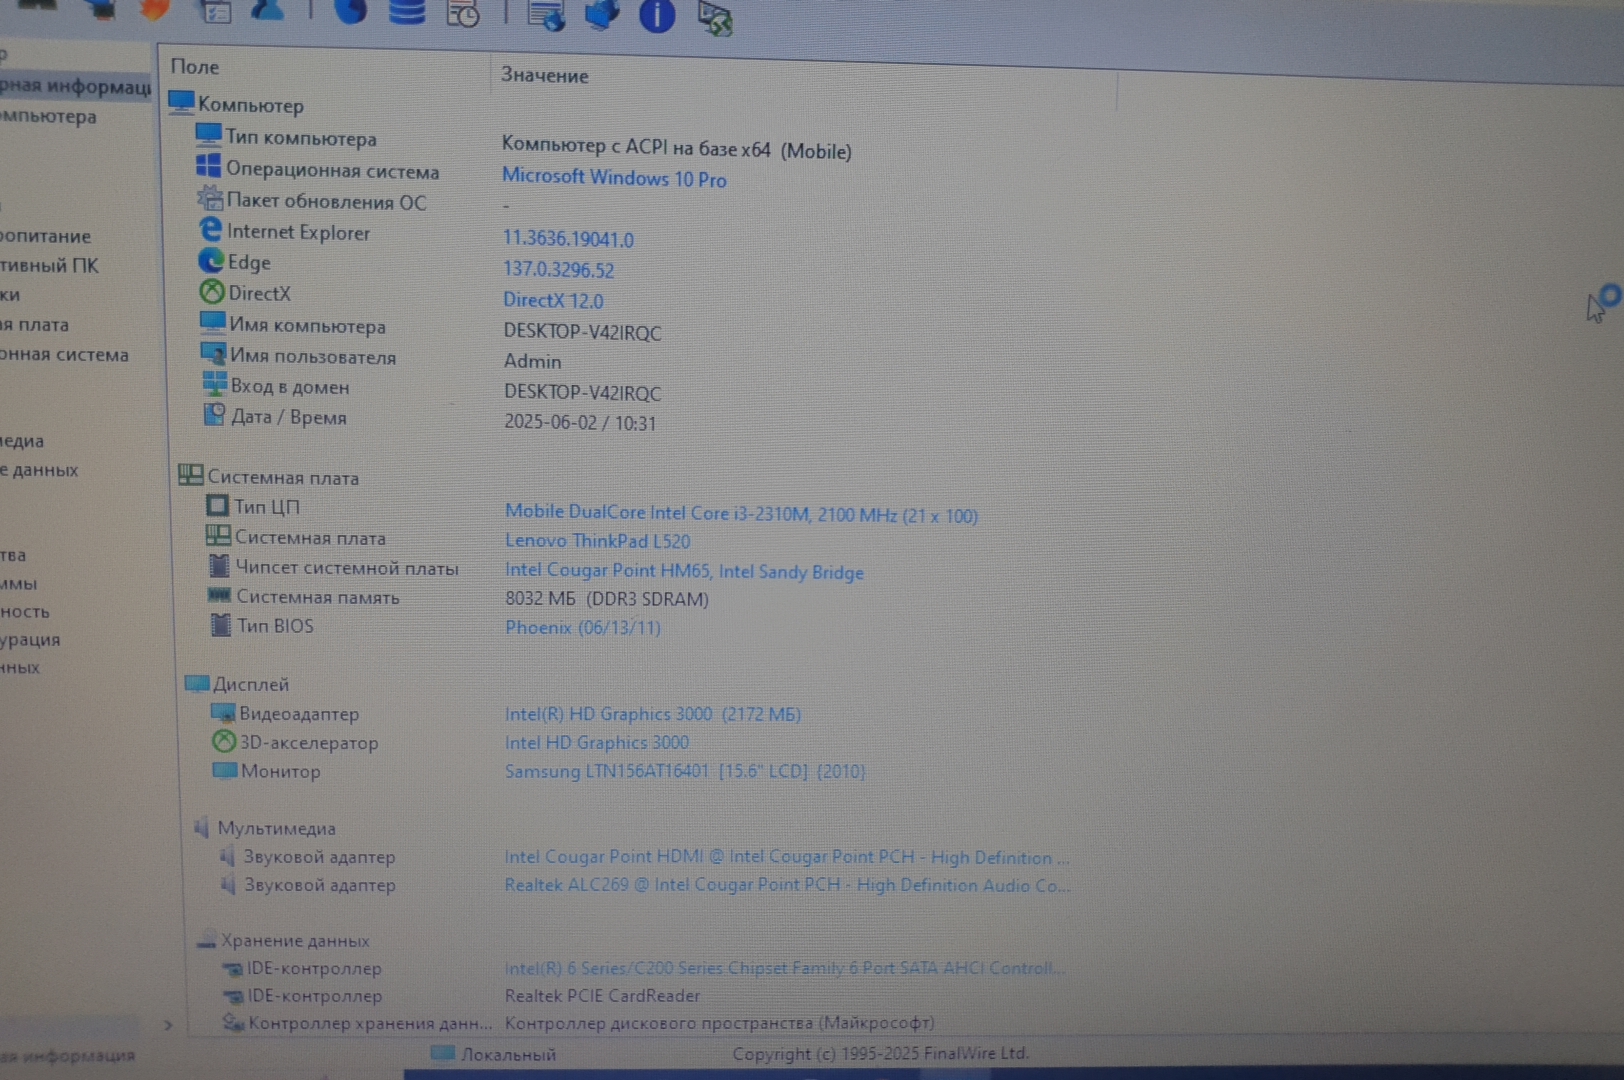
Task: Click the Phoenix BIOS value link
Action: pyautogui.click(x=582, y=628)
